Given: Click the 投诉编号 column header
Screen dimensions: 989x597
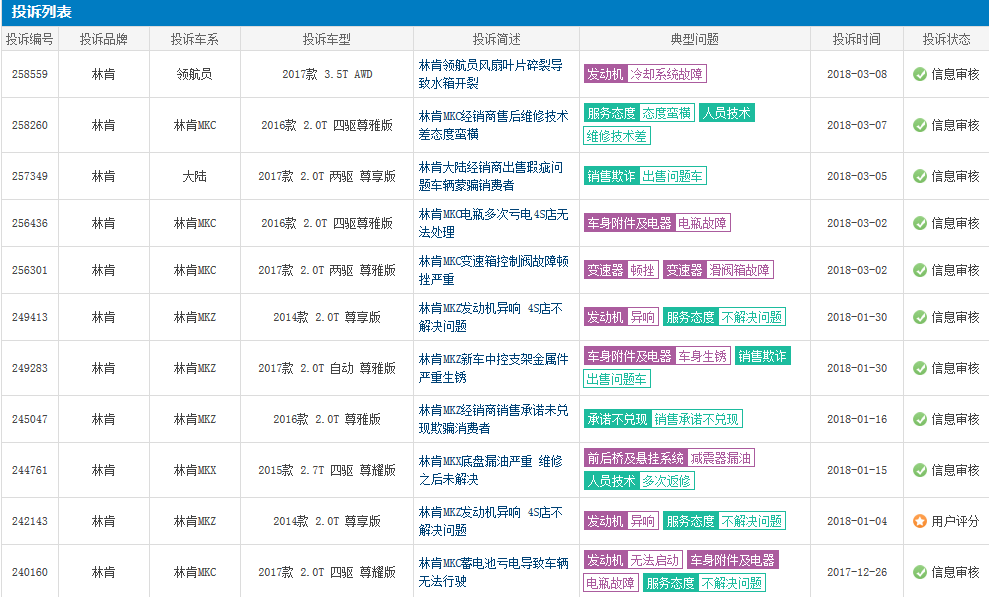Looking at the screenshot, I should pyautogui.click(x=30, y=39).
